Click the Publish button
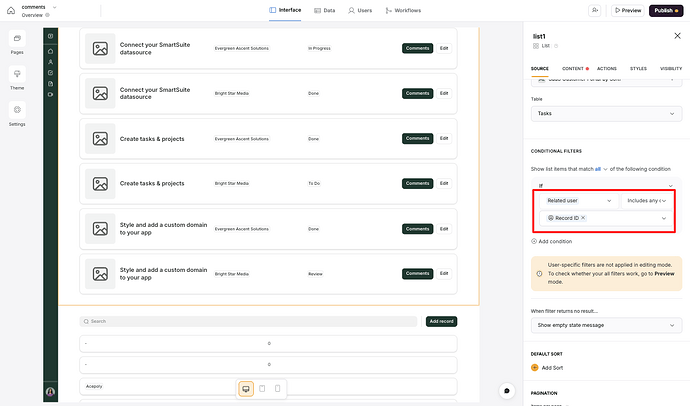Image resolution: width=690 pixels, height=406 pixels. (x=666, y=10)
